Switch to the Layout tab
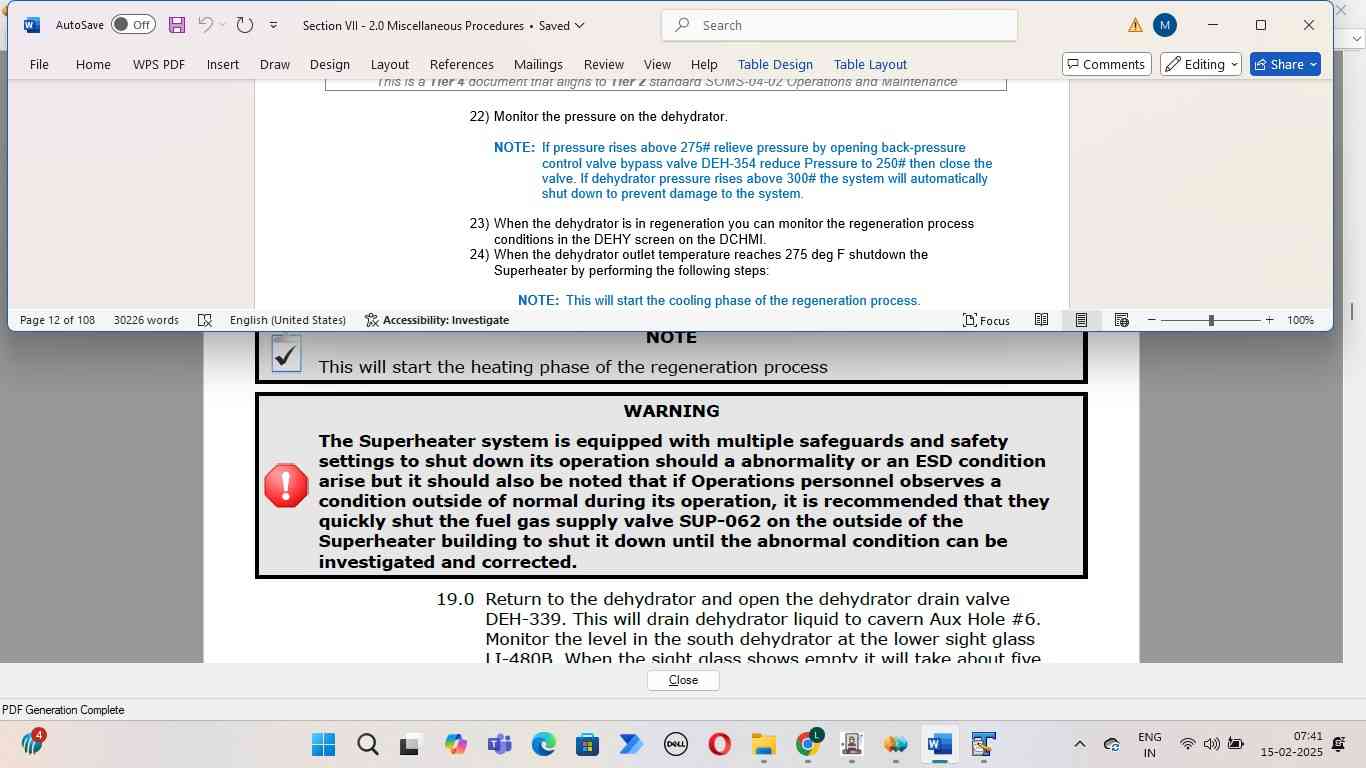 tap(390, 64)
